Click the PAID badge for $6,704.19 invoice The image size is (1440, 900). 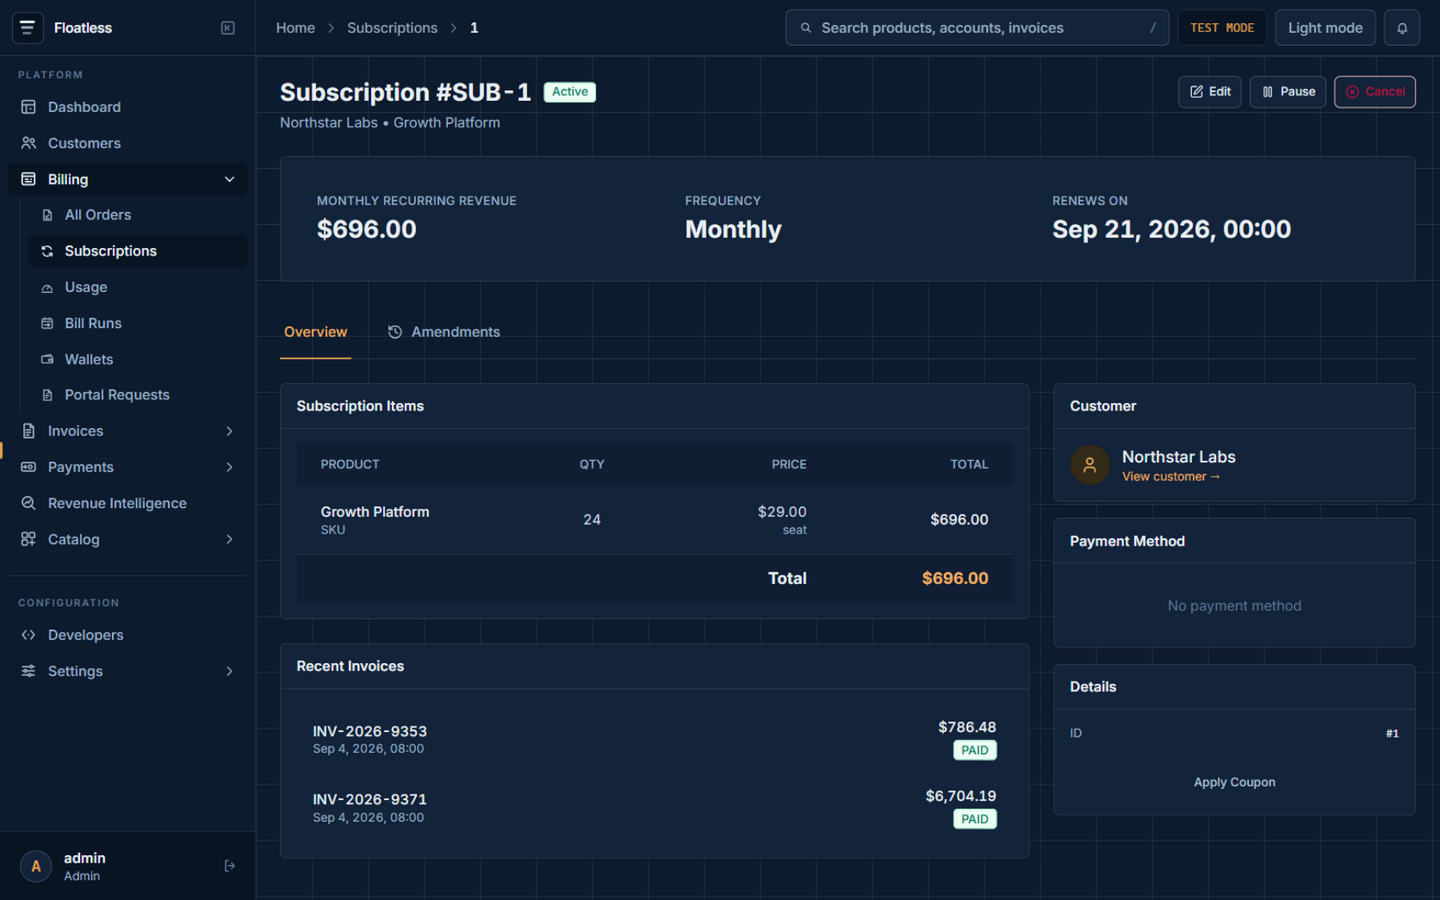click(x=975, y=819)
